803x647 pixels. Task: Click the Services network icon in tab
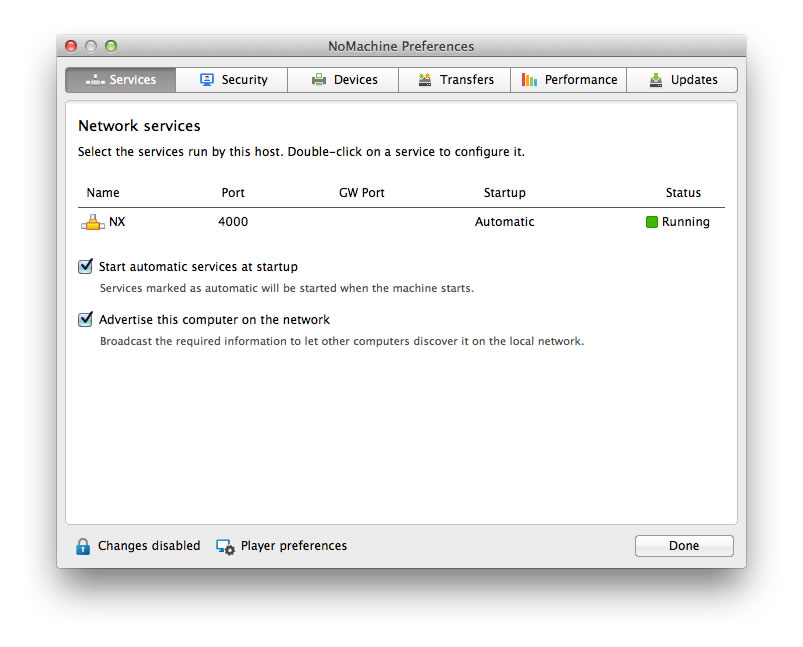coord(95,79)
